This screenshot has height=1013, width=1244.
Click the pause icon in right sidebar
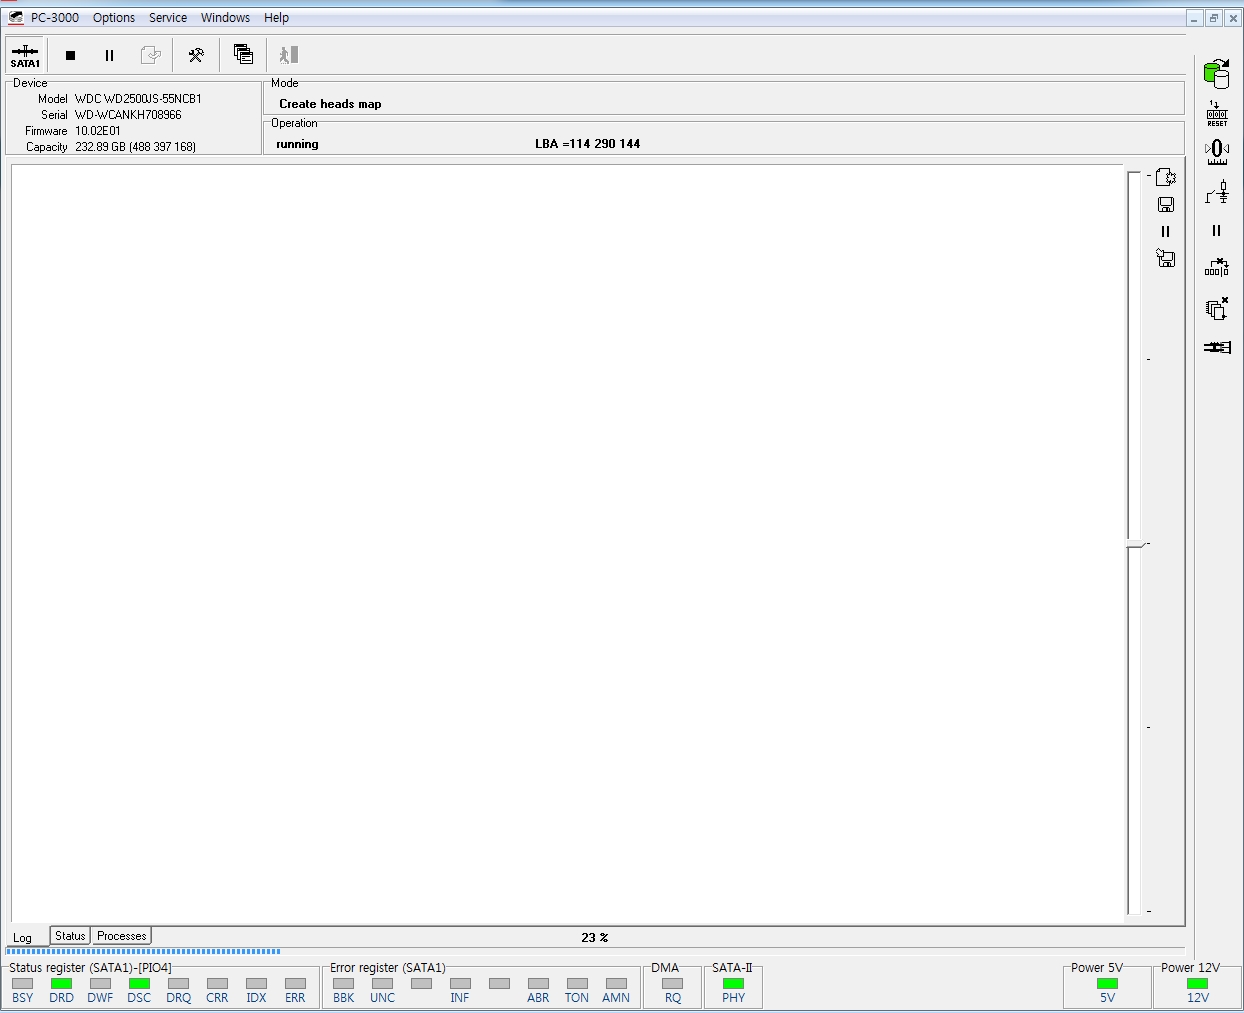[1217, 231]
